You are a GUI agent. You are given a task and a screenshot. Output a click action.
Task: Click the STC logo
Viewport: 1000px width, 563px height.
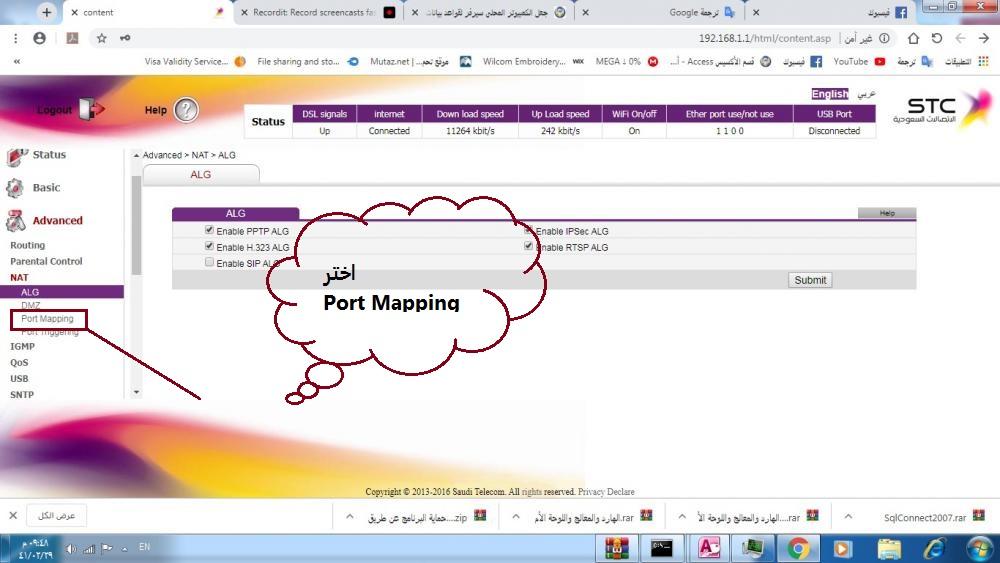(x=942, y=109)
